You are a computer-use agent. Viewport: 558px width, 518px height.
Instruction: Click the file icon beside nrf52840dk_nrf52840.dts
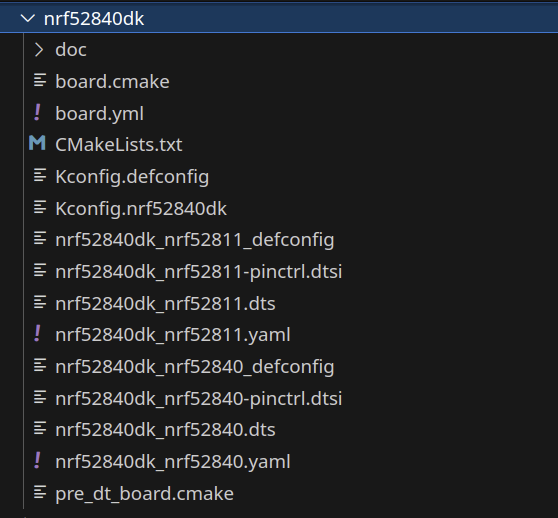pyautogui.click(x=40, y=428)
